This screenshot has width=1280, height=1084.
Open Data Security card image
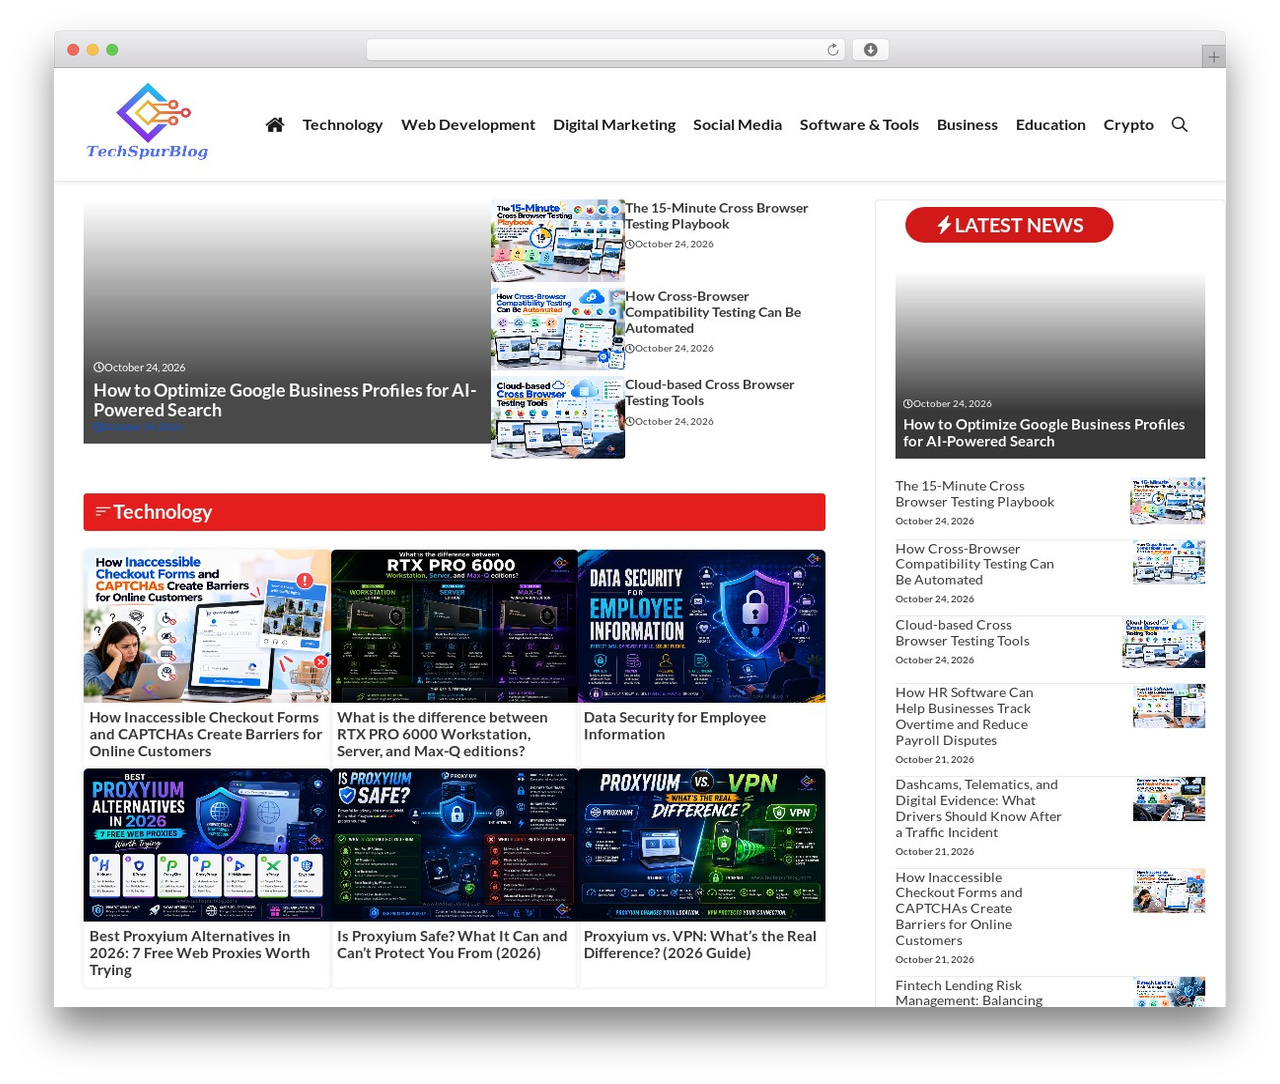click(702, 626)
